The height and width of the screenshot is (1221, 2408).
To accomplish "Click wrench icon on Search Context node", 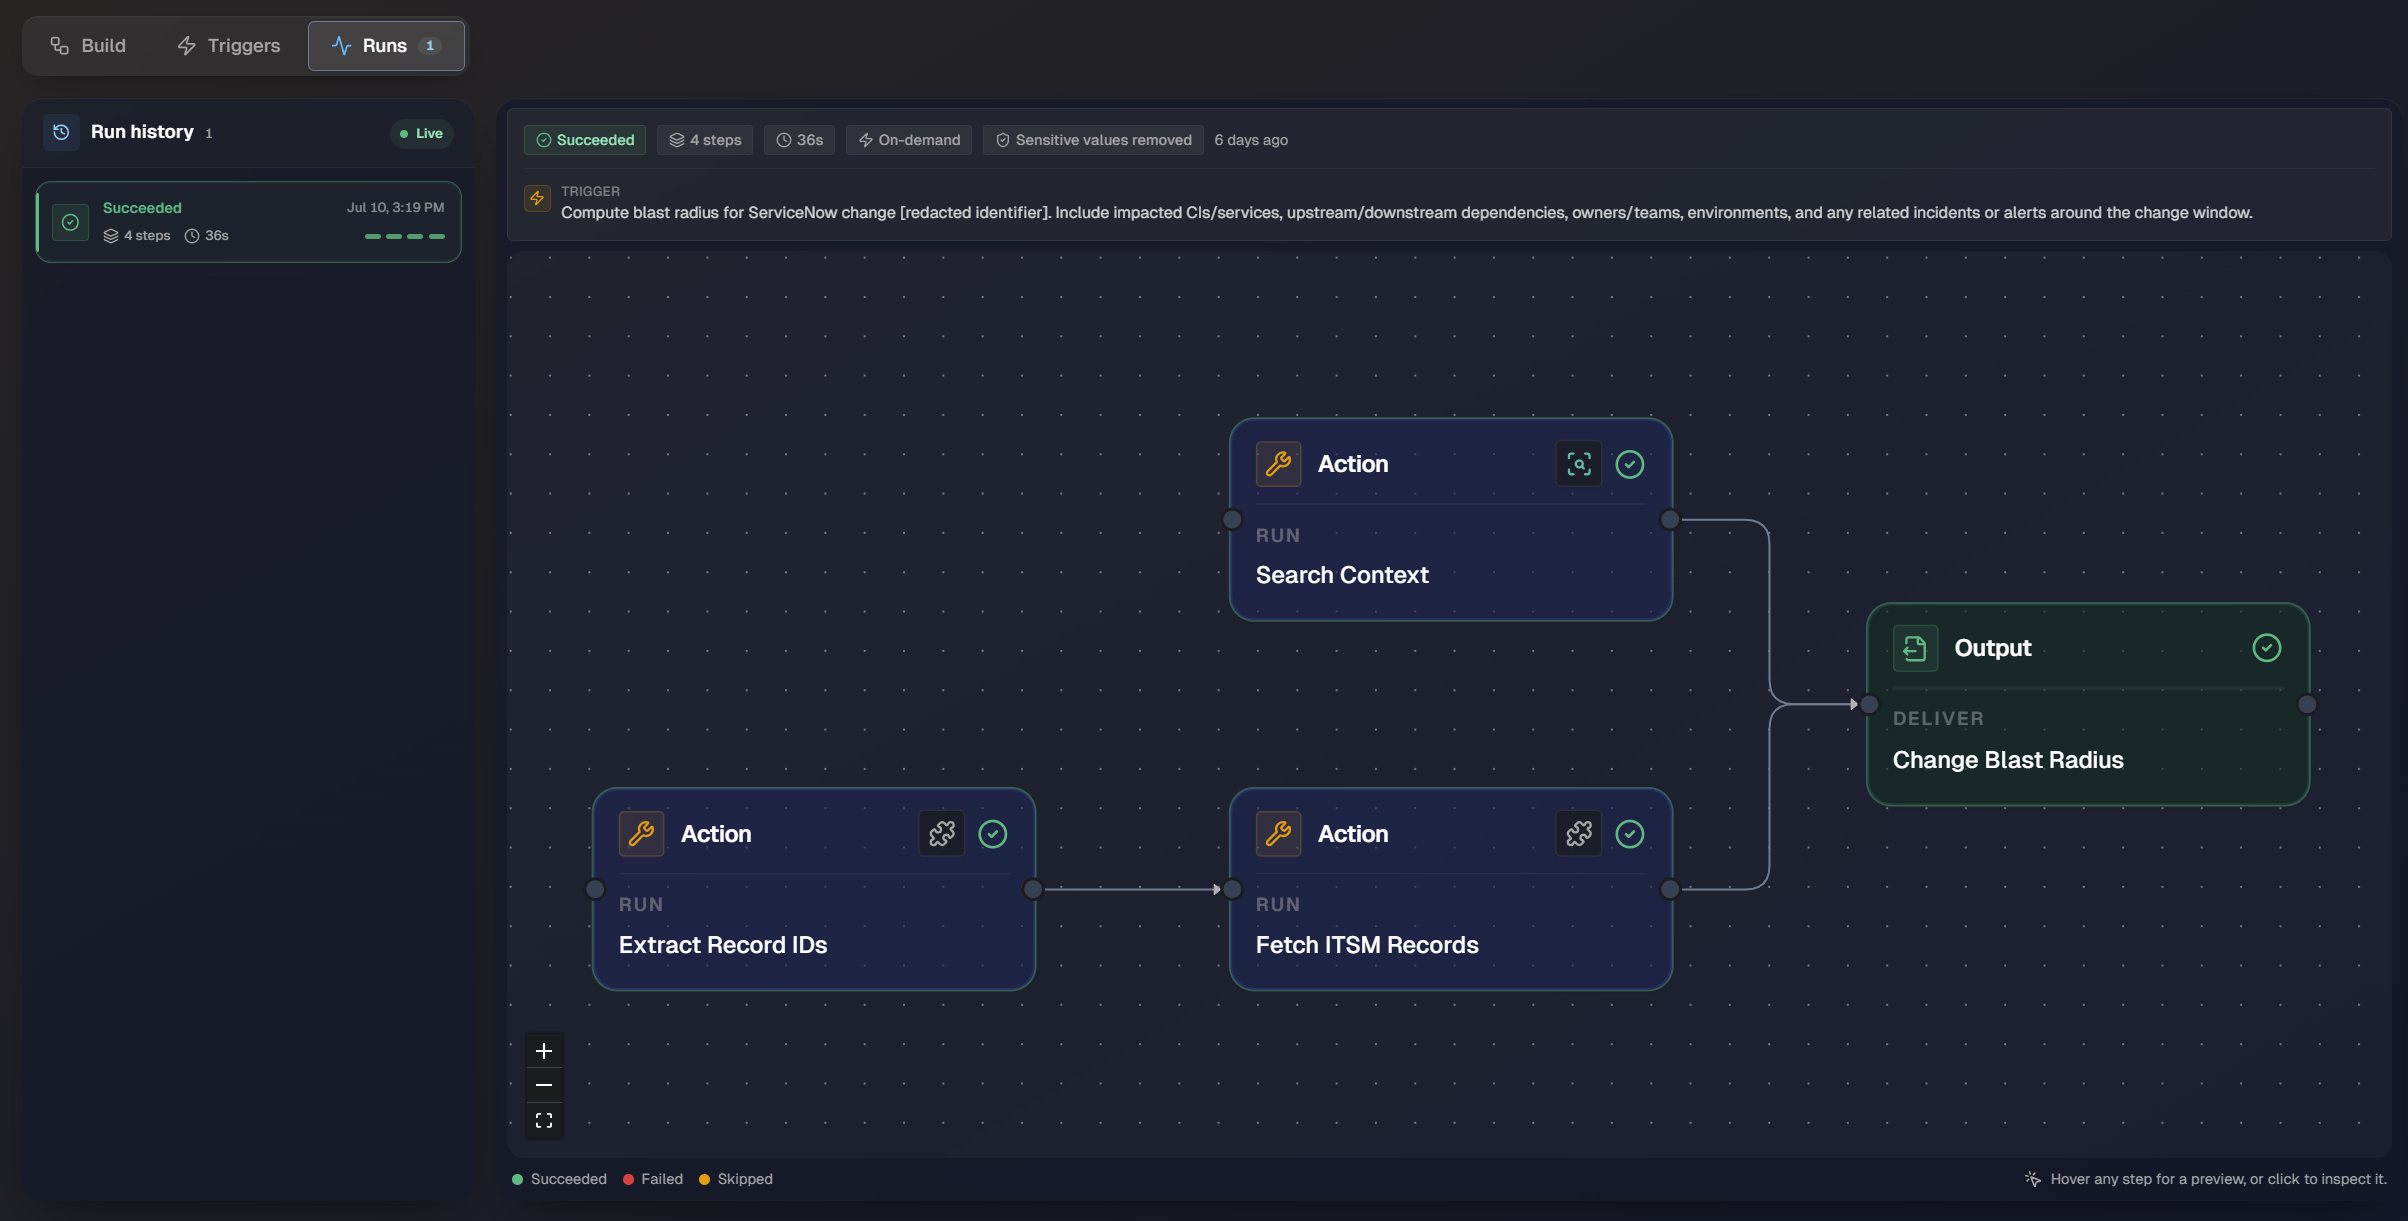I will click(x=1278, y=464).
